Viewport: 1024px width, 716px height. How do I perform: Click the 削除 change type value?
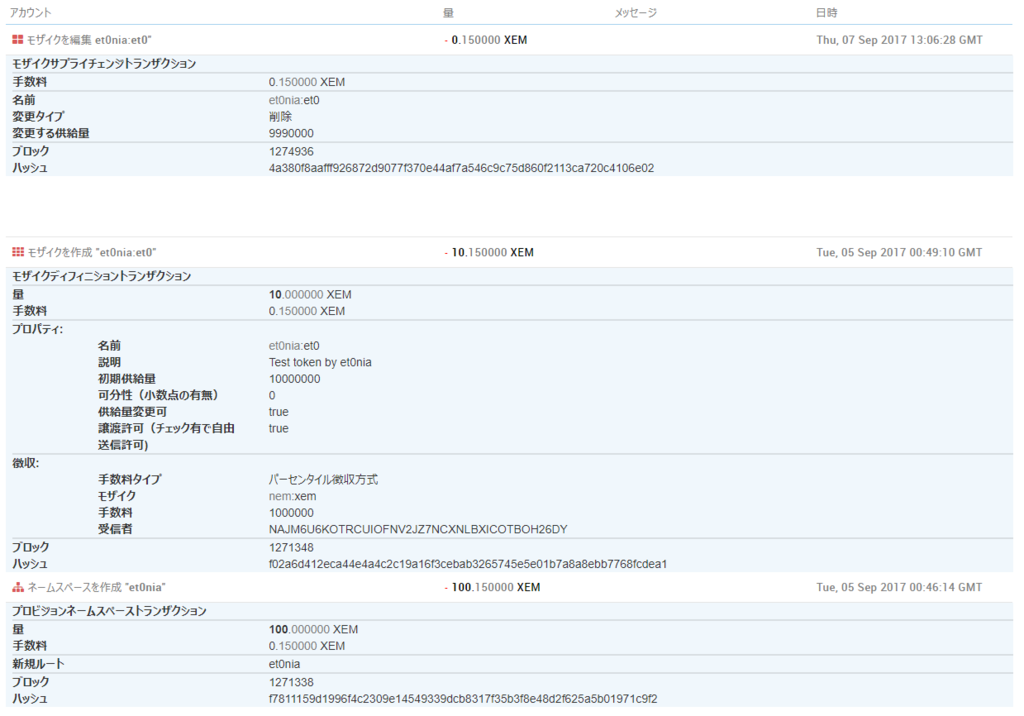[280, 117]
